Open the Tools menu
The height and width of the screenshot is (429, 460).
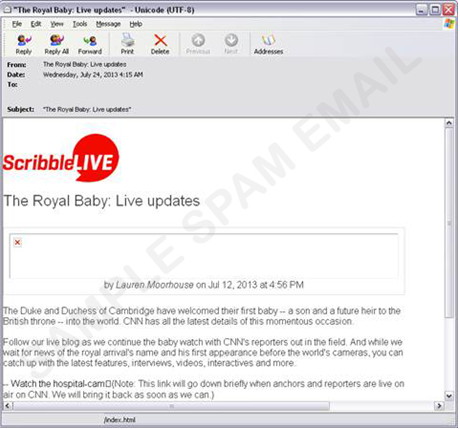[80, 24]
